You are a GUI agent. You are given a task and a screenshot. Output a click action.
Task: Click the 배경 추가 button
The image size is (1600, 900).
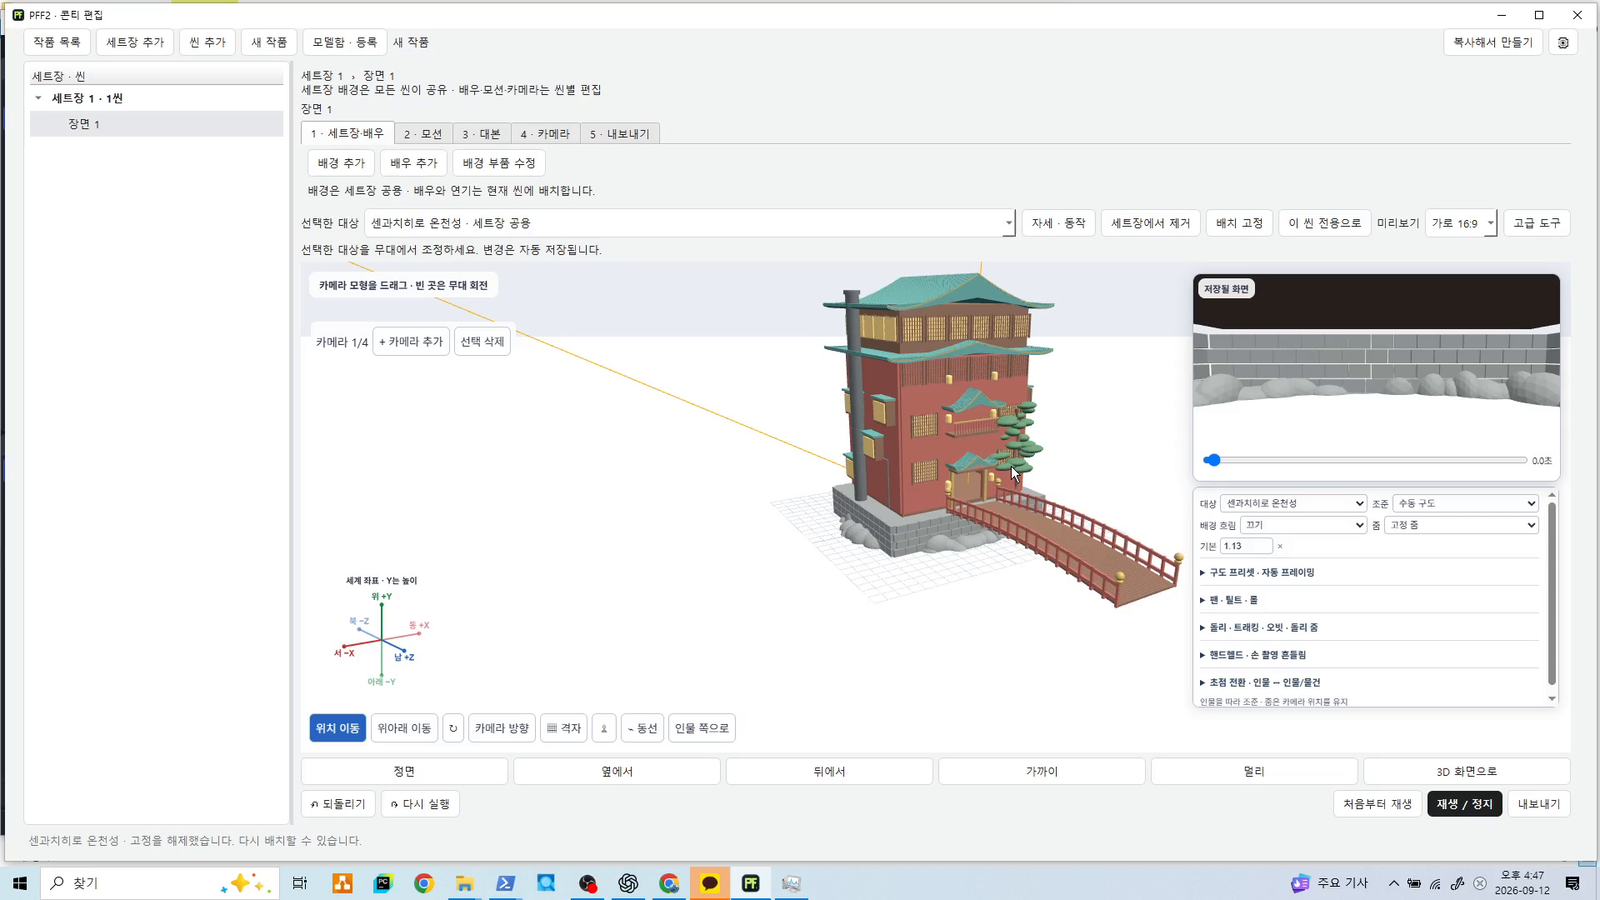click(x=341, y=163)
